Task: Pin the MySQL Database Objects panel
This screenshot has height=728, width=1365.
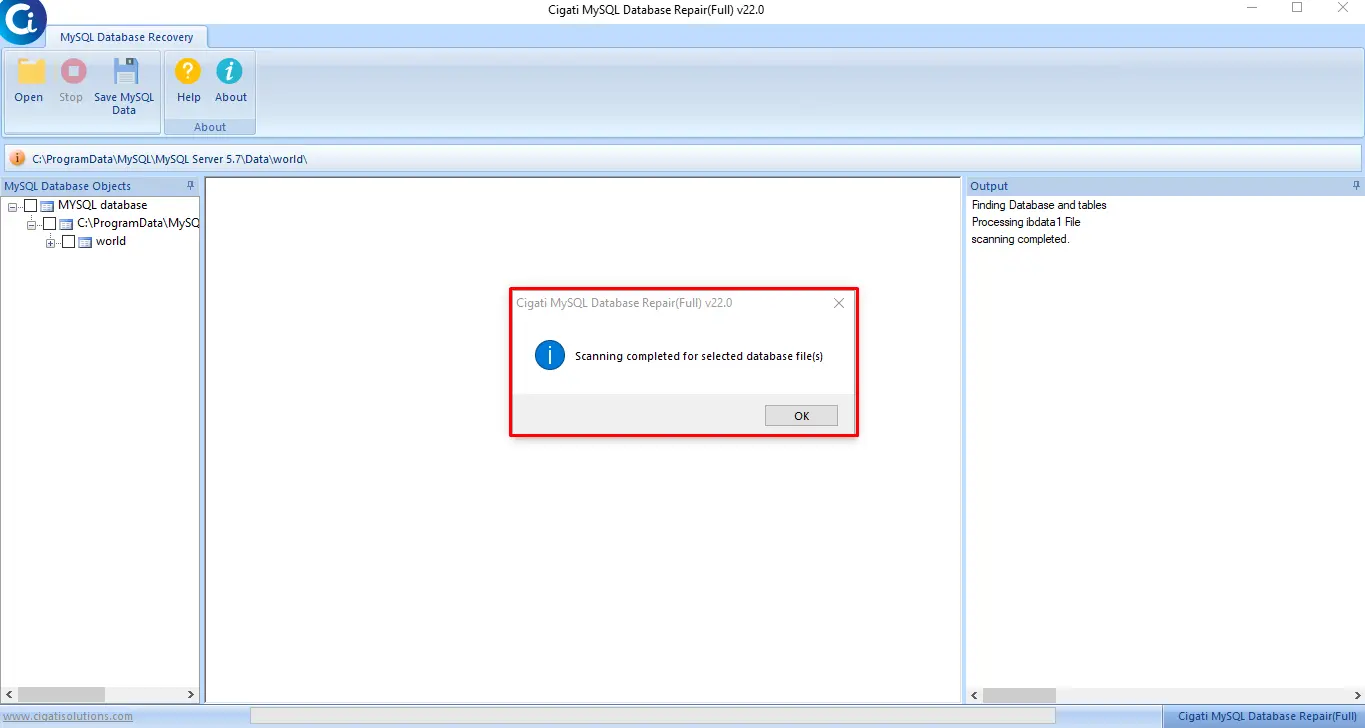Action: tap(190, 186)
